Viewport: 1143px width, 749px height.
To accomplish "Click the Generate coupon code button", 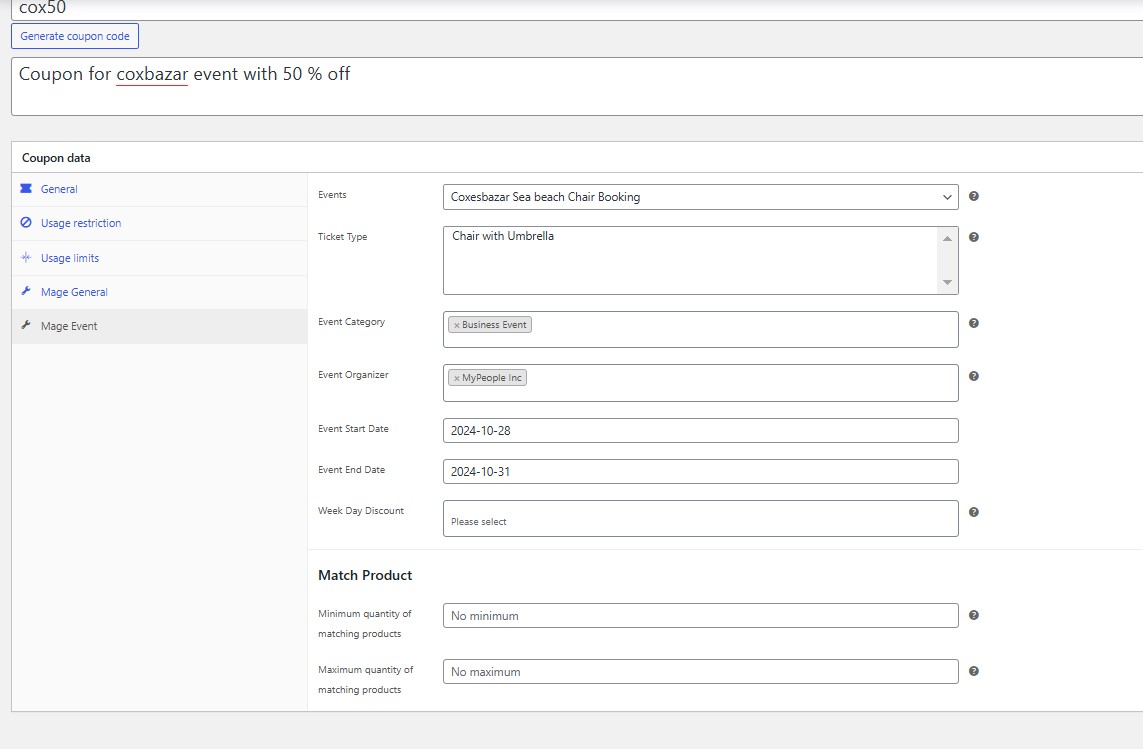I will coord(75,36).
